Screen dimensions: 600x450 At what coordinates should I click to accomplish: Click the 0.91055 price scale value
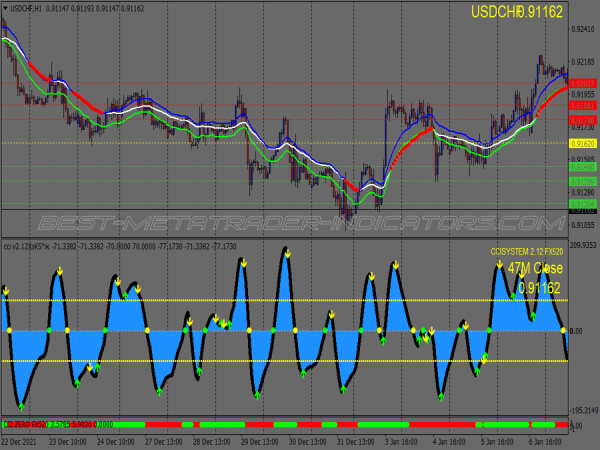click(583, 225)
